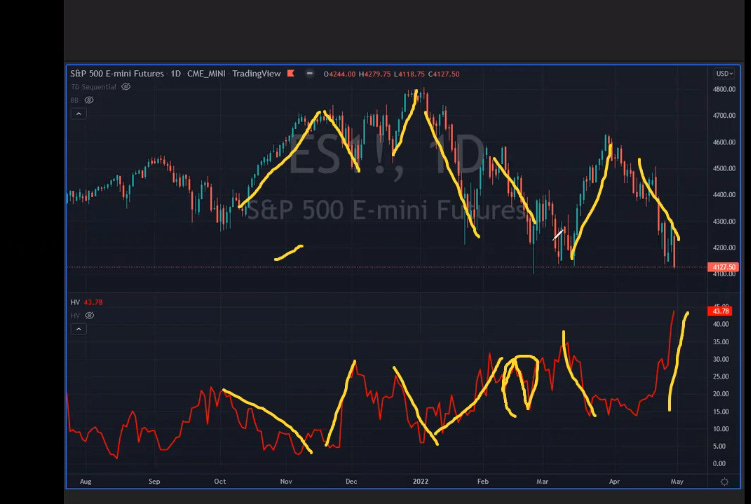
Task: Click the 4500.00 price scale label
Action: 724,168
